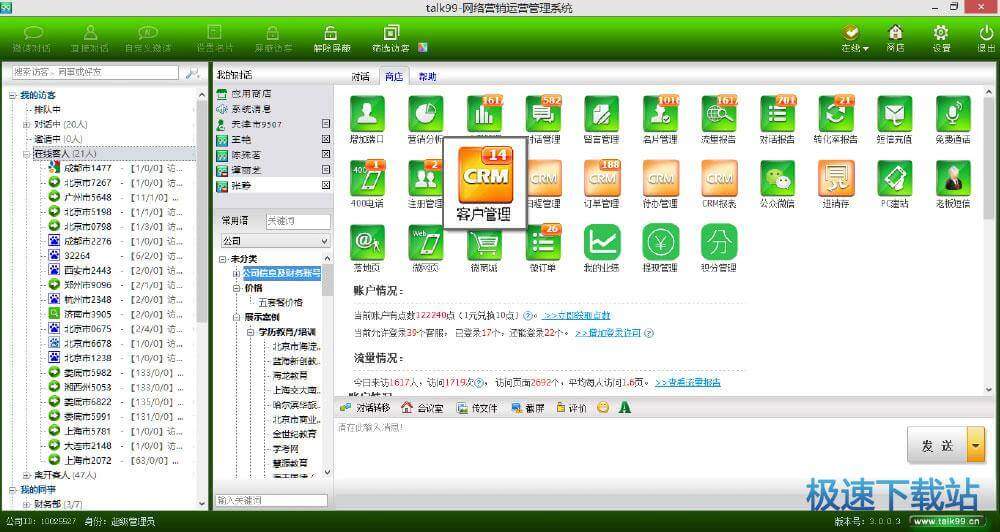Switch to 对话 tab
The image size is (1000, 532).
click(360, 77)
